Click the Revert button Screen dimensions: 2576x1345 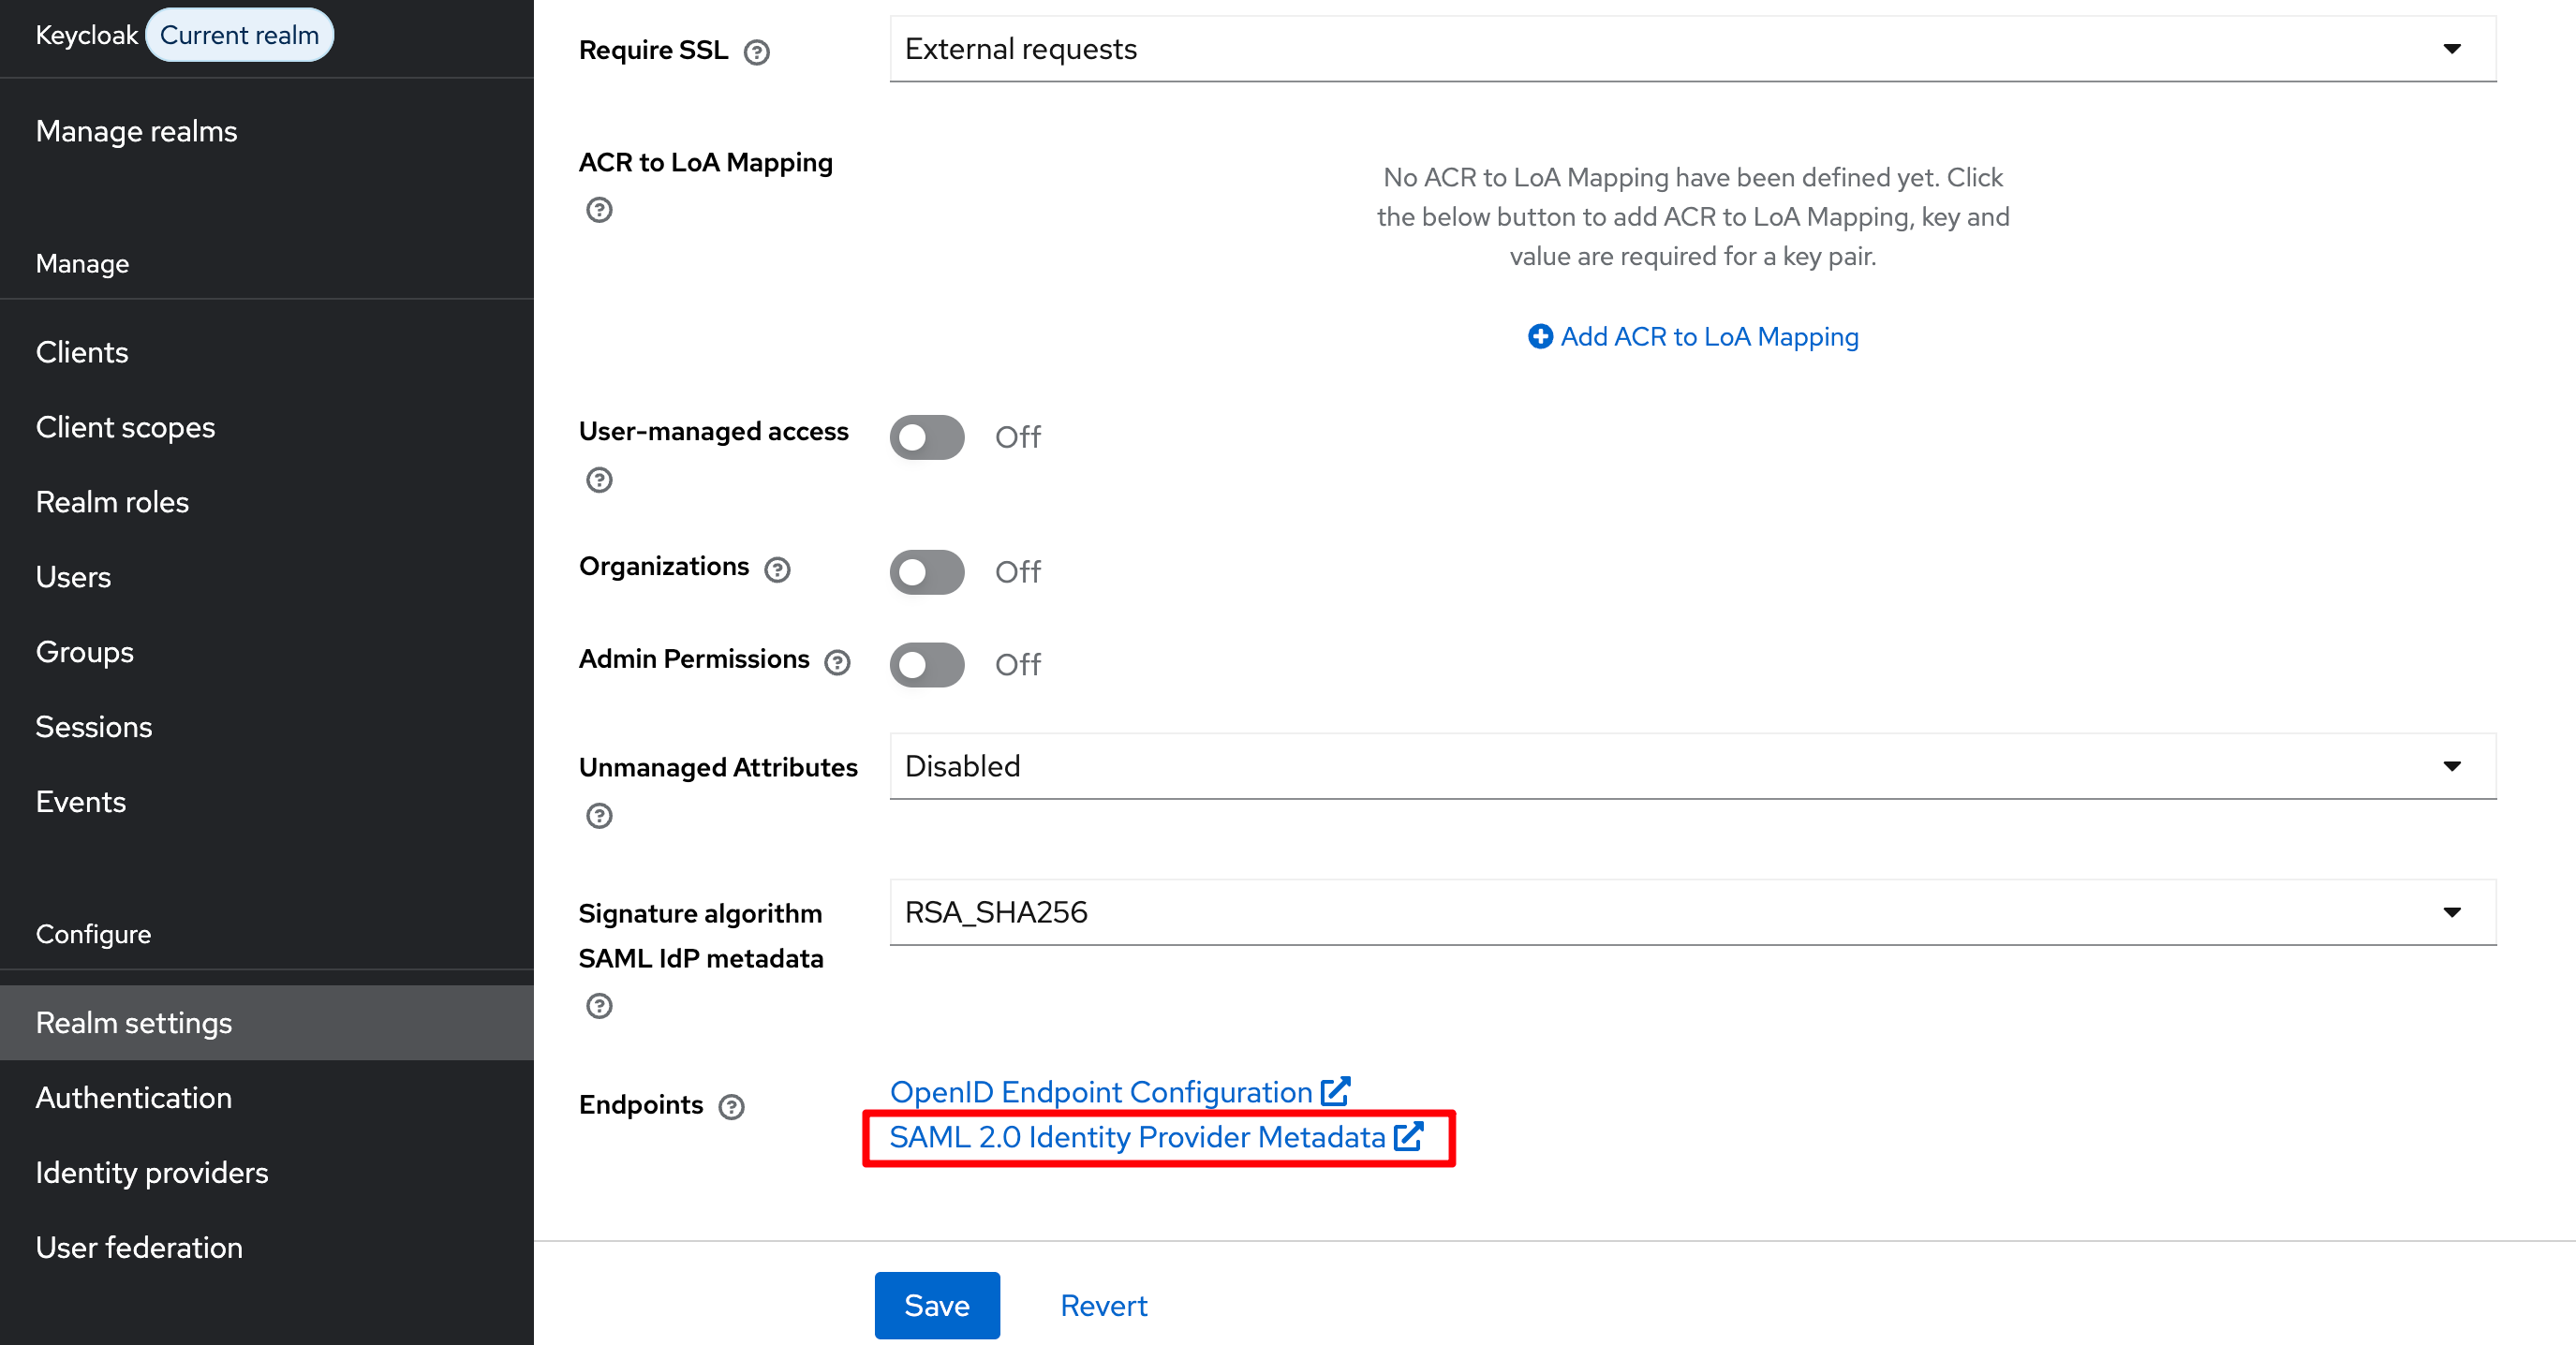point(1103,1305)
